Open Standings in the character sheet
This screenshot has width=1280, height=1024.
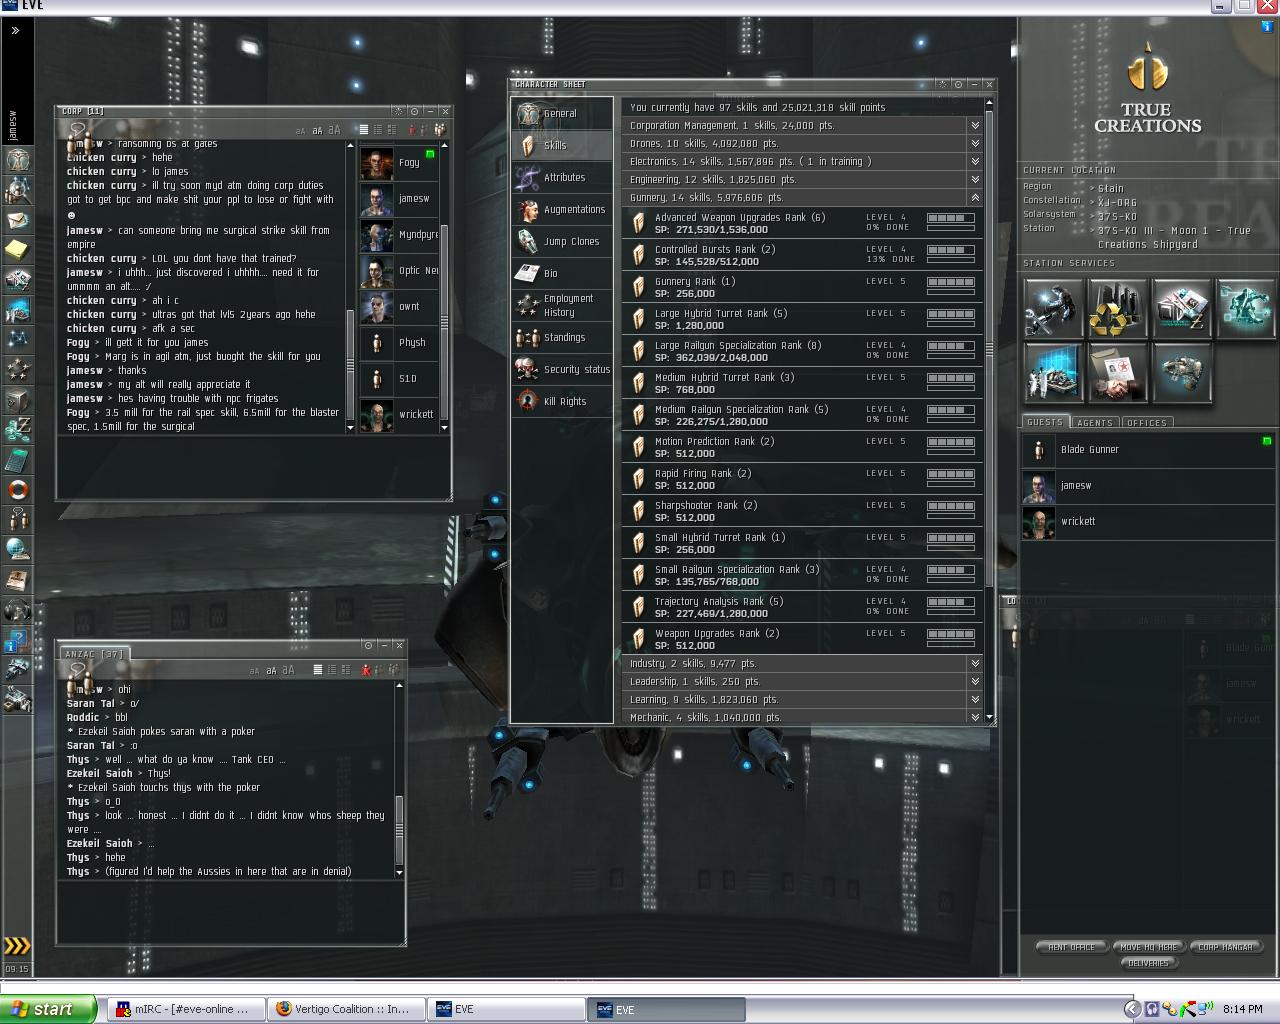(x=562, y=337)
